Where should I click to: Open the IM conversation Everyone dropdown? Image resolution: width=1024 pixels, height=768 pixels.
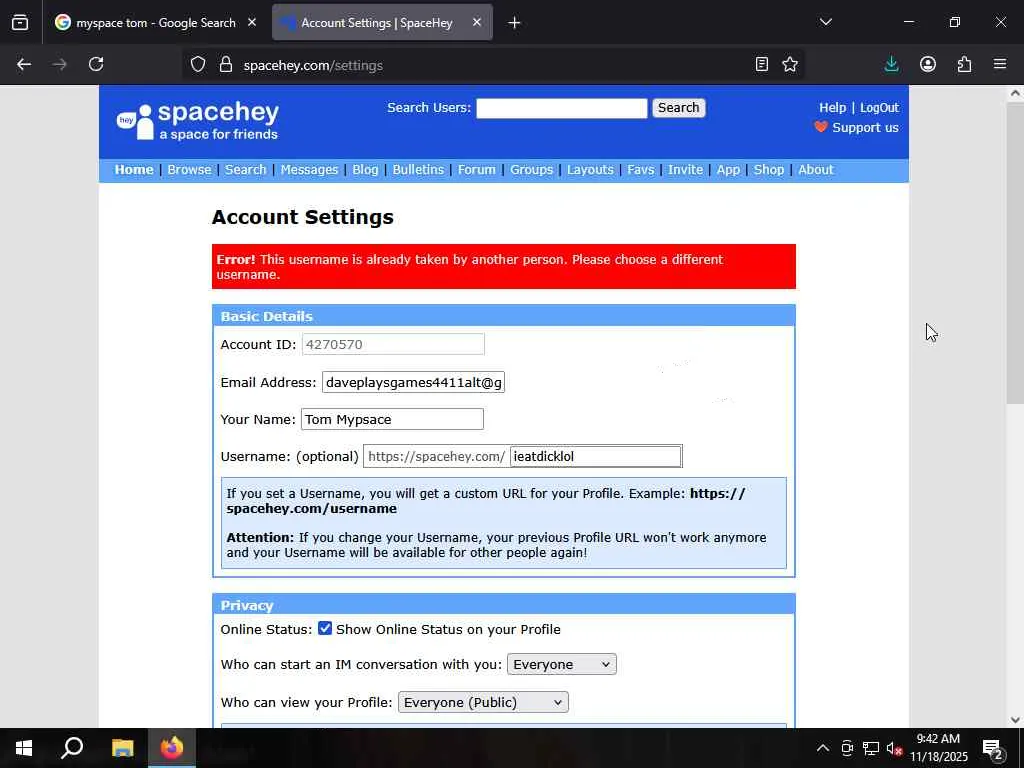point(562,664)
